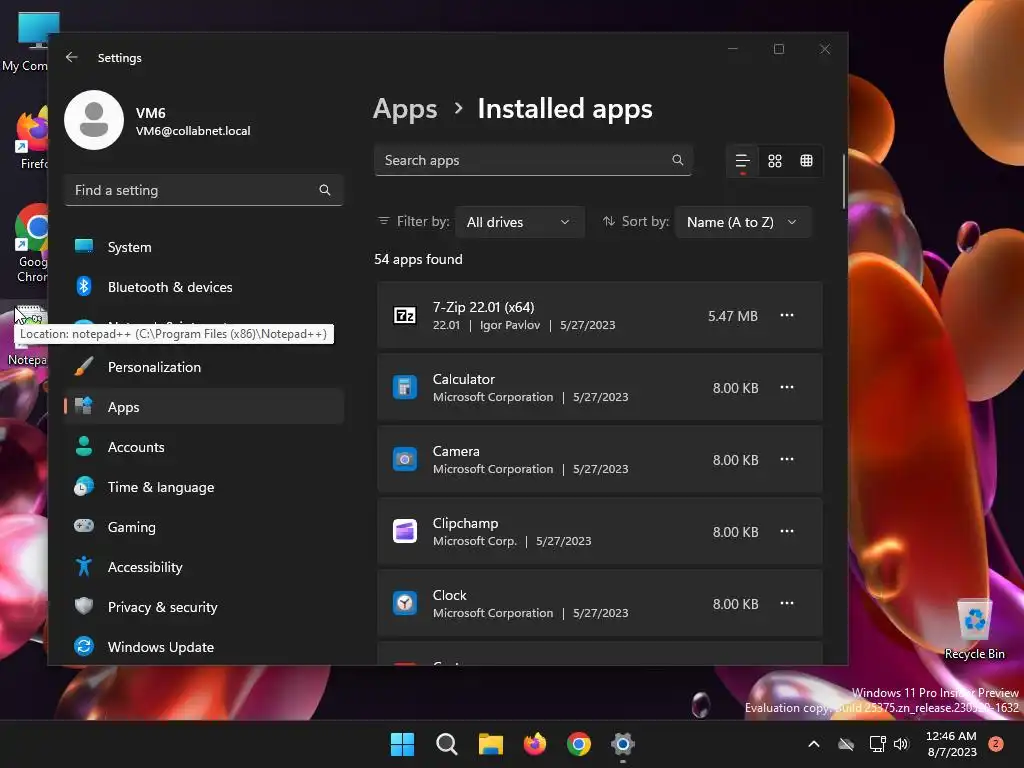Screen dimensions: 1024x768
Task: Open Personalization settings
Action: (x=204, y=367)
